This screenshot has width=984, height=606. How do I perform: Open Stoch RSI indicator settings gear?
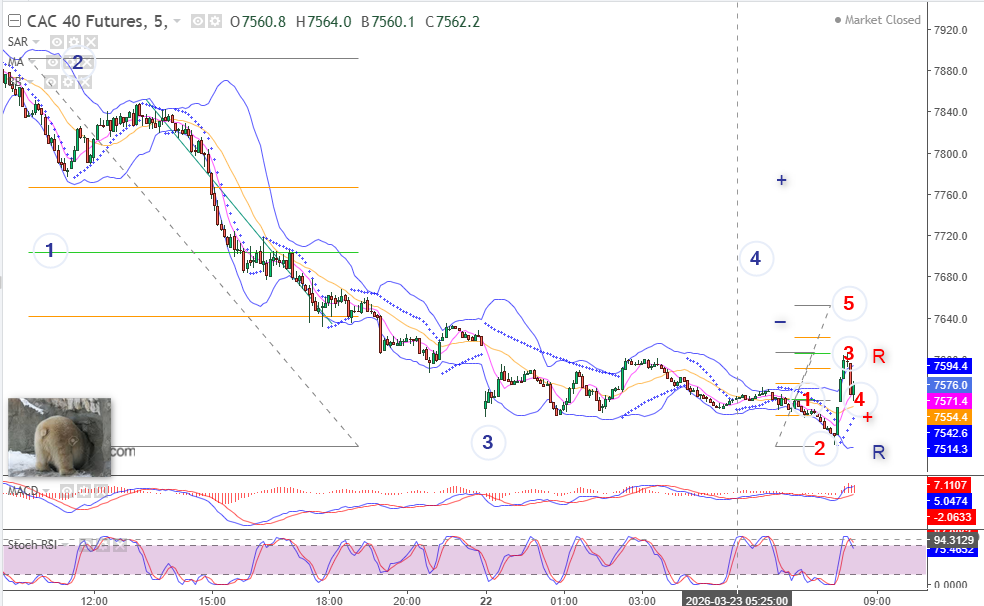click(x=103, y=545)
